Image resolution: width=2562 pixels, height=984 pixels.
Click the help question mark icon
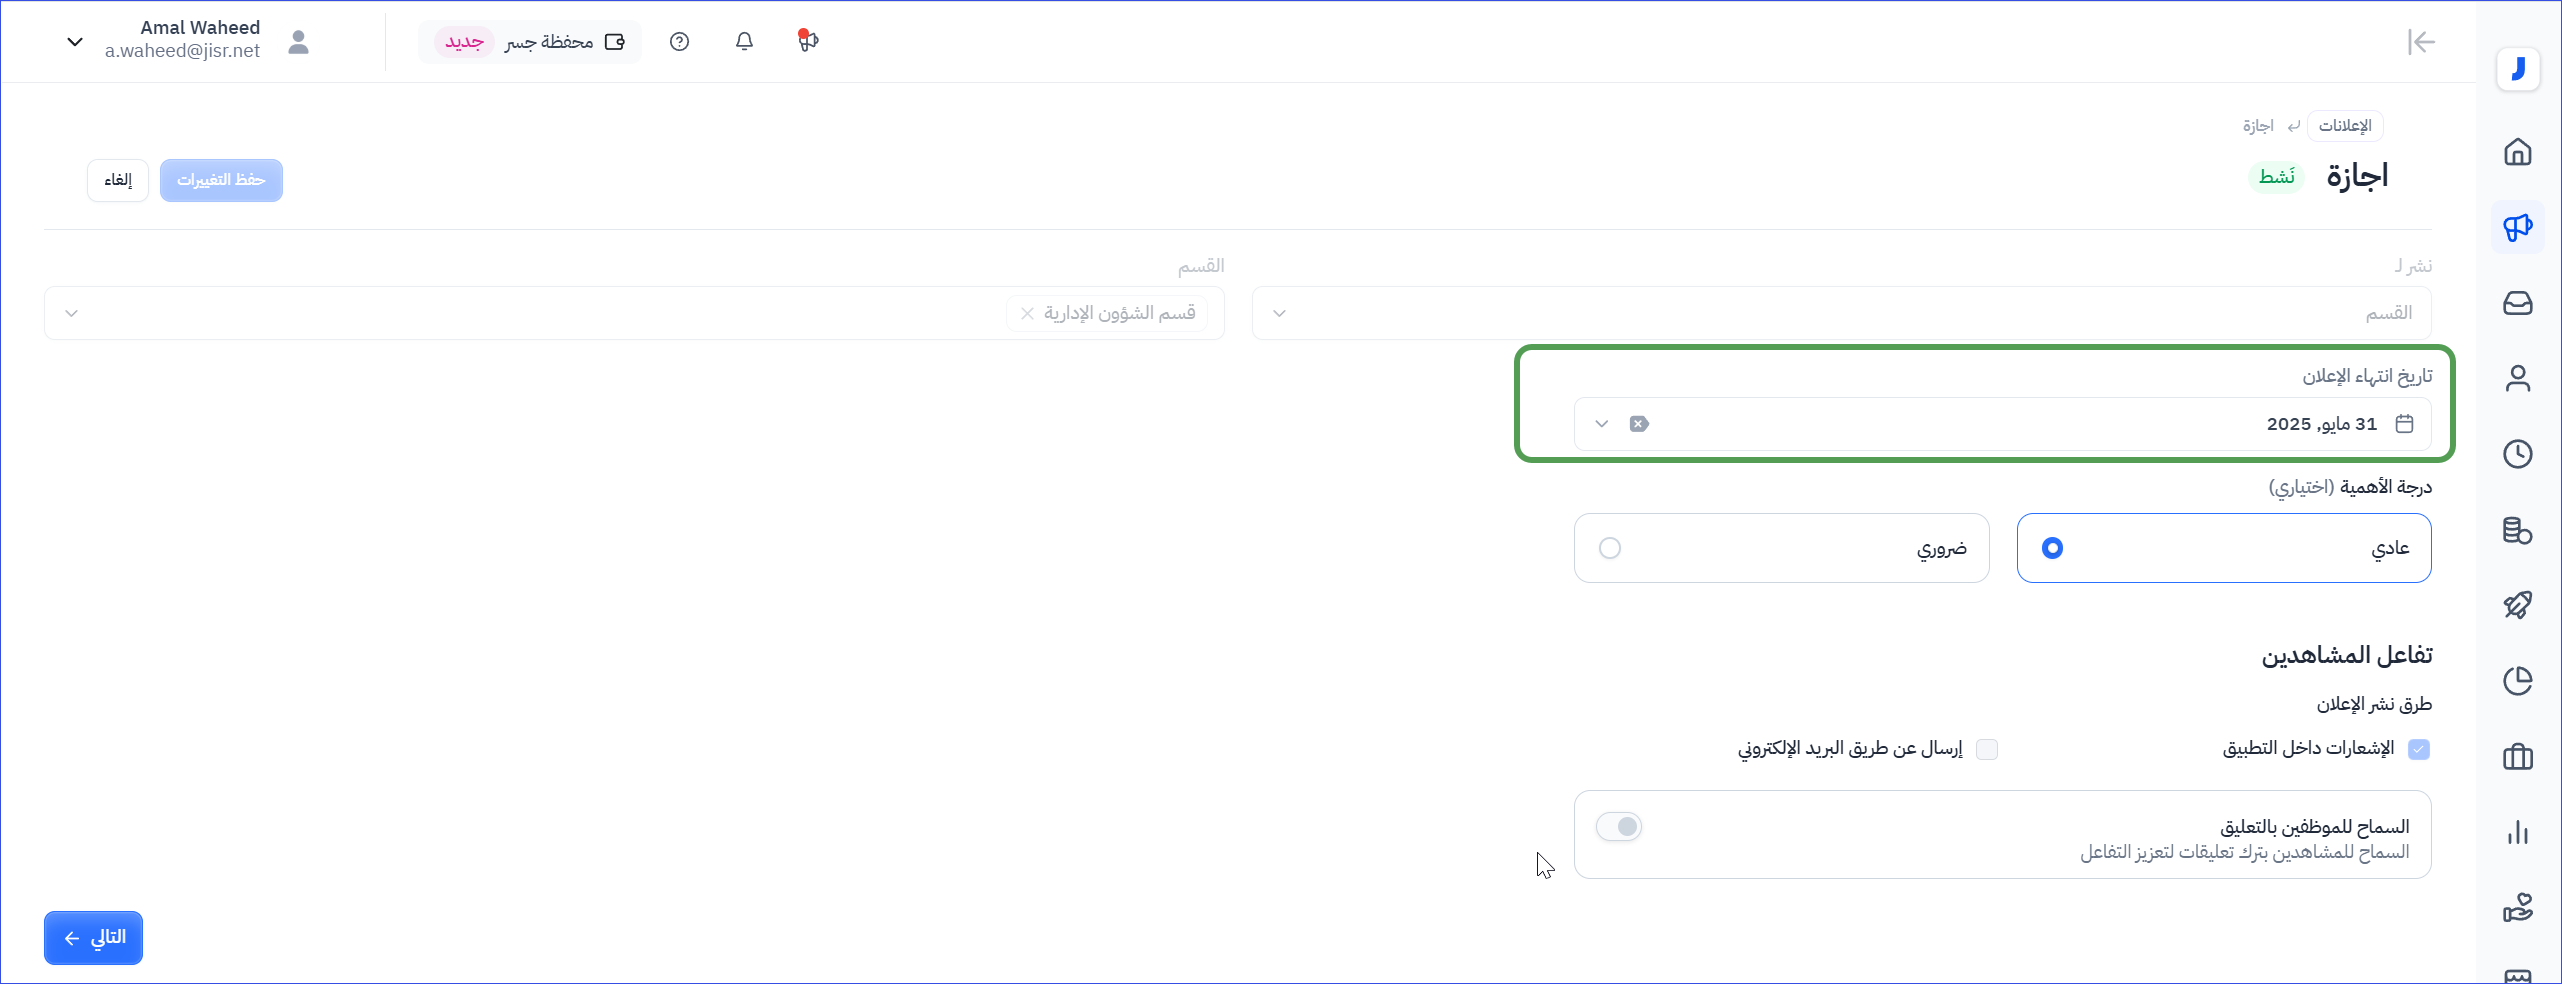pos(680,42)
